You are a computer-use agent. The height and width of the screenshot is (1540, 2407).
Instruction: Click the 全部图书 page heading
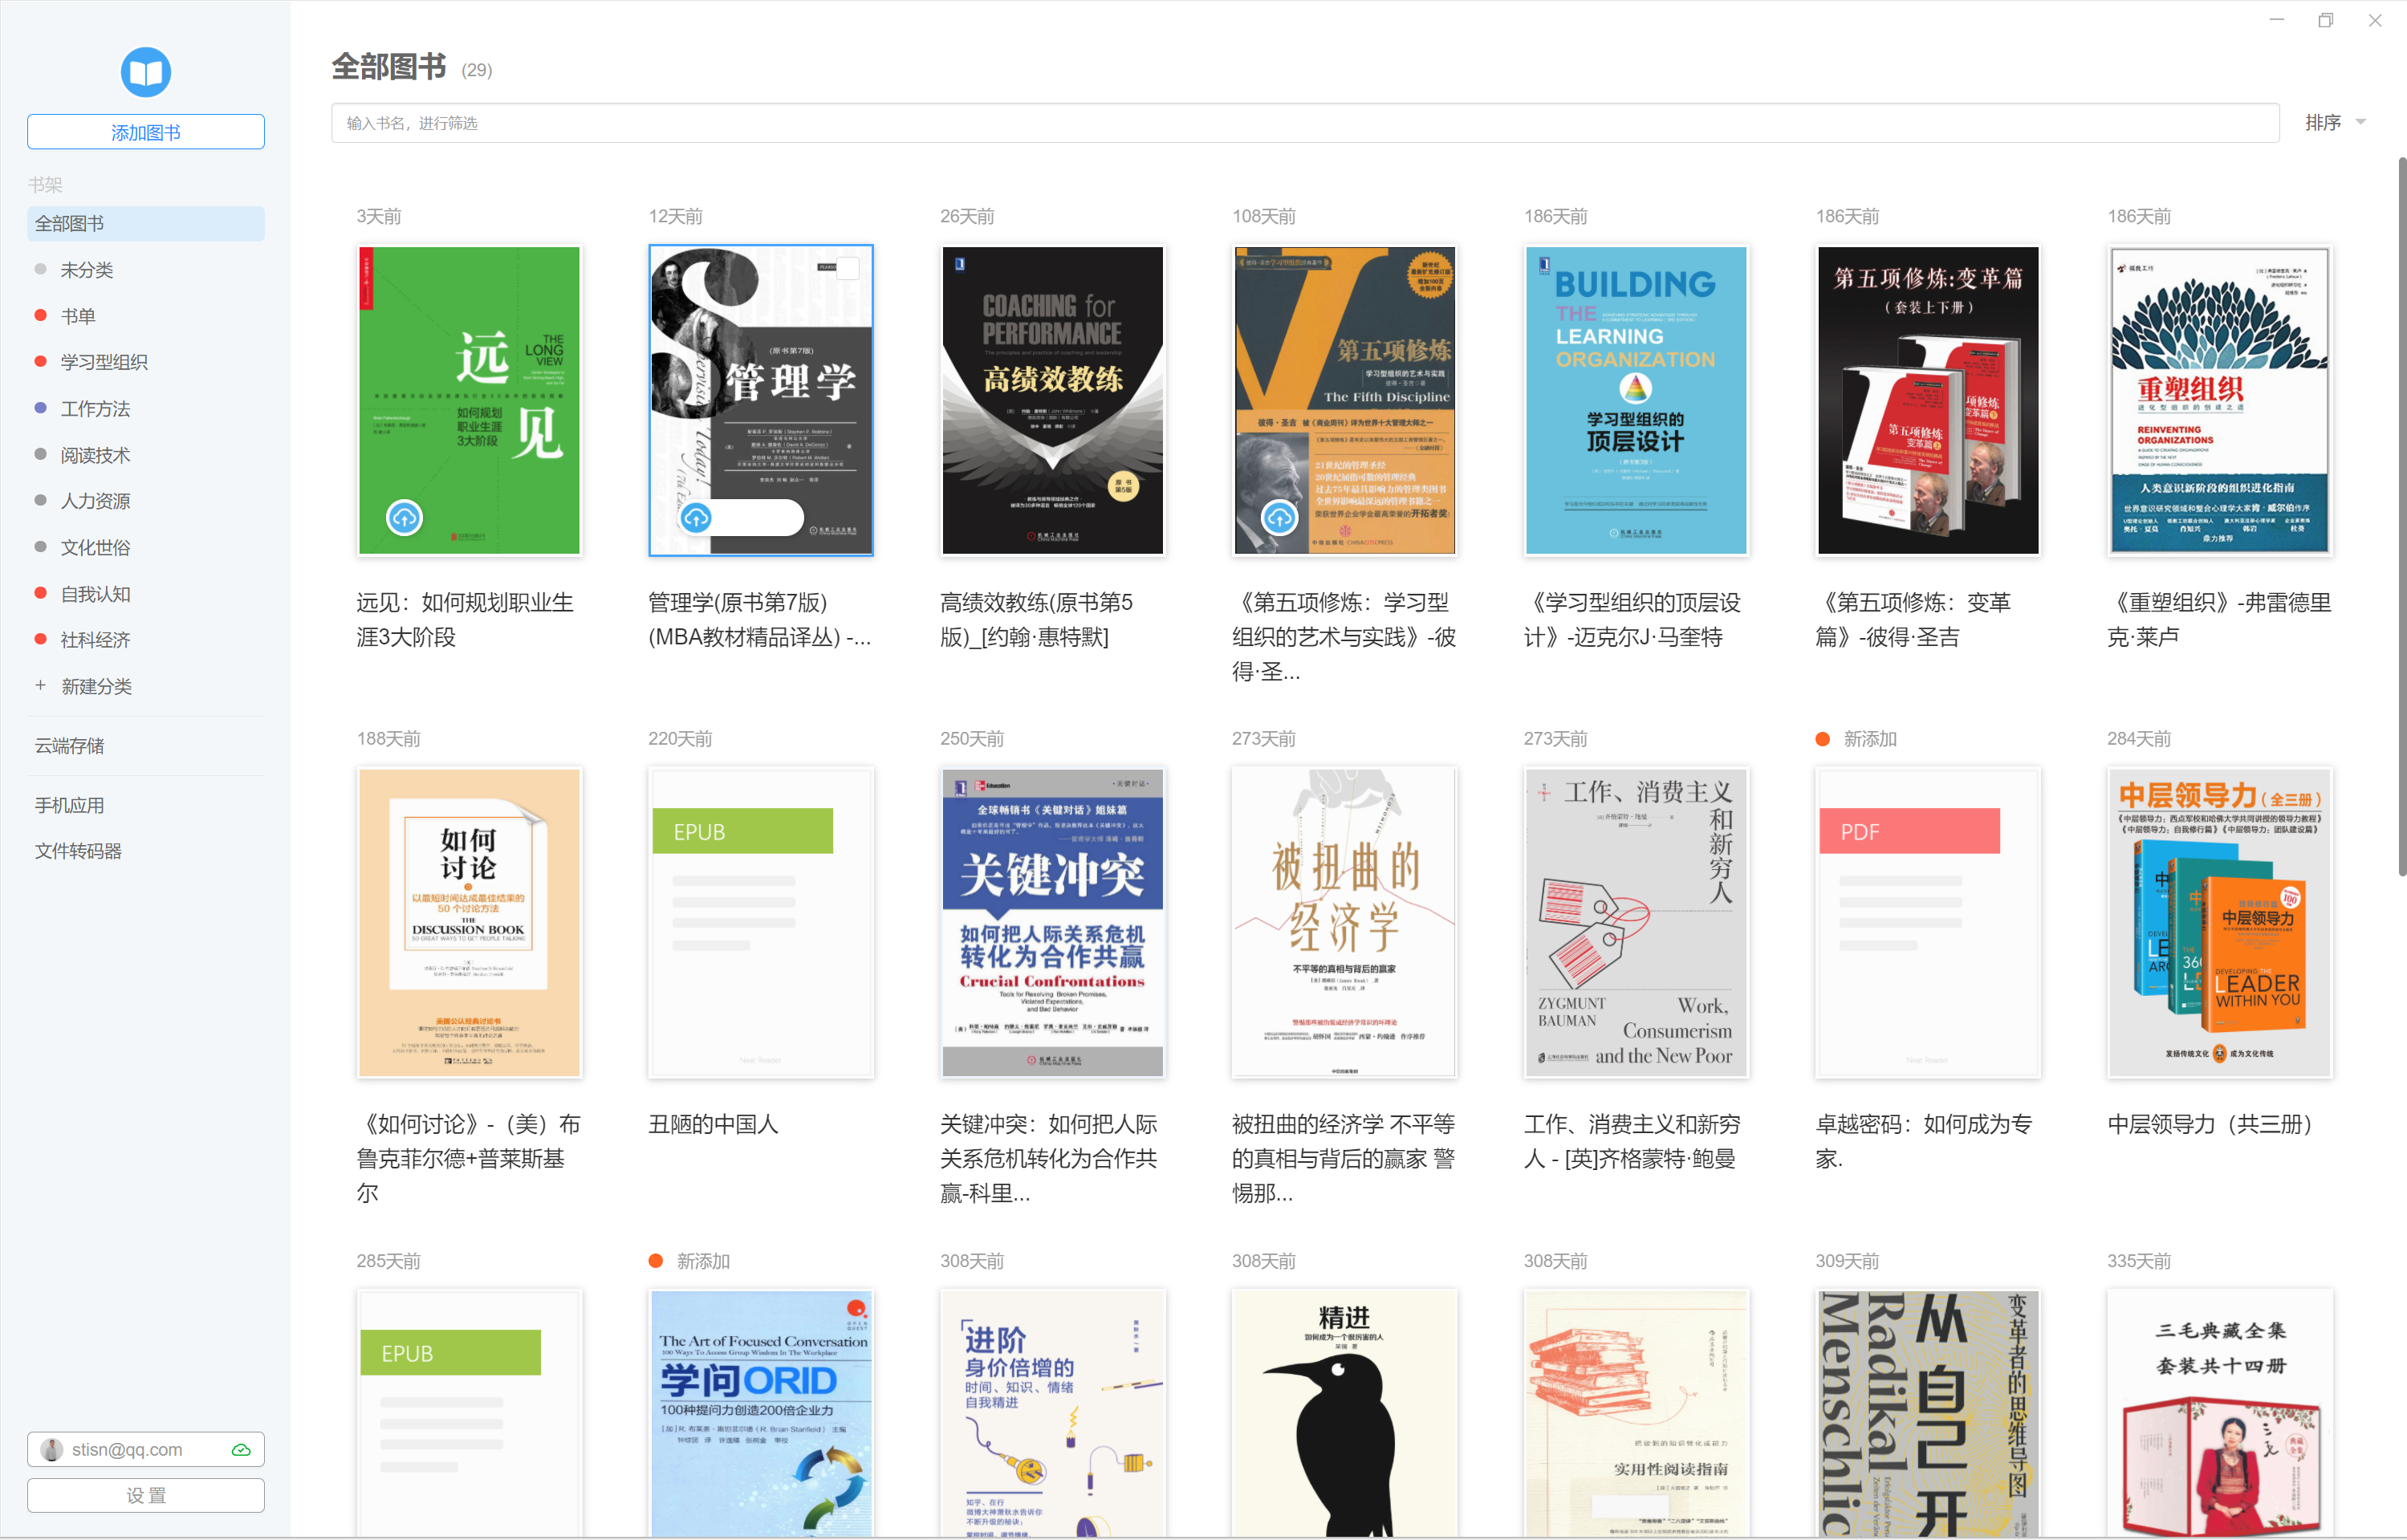click(x=389, y=67)
